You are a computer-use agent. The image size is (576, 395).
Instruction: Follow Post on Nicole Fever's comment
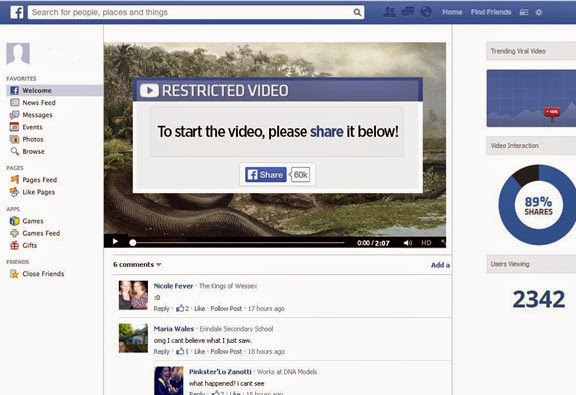point(226,309)
